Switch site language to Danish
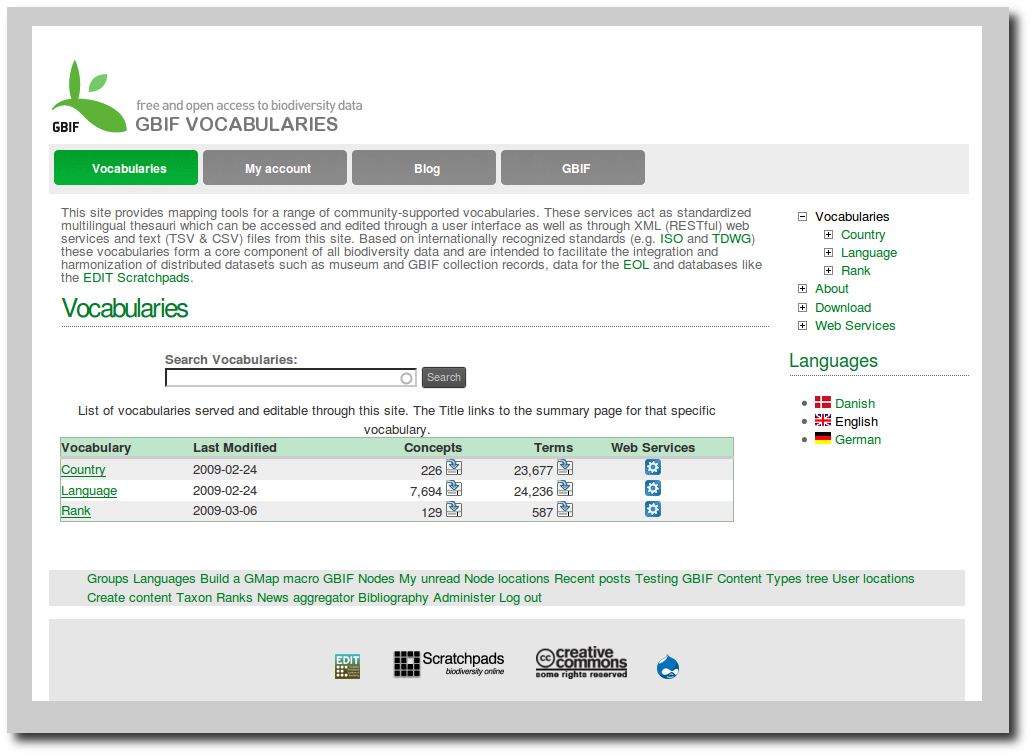 pos(854,403)
